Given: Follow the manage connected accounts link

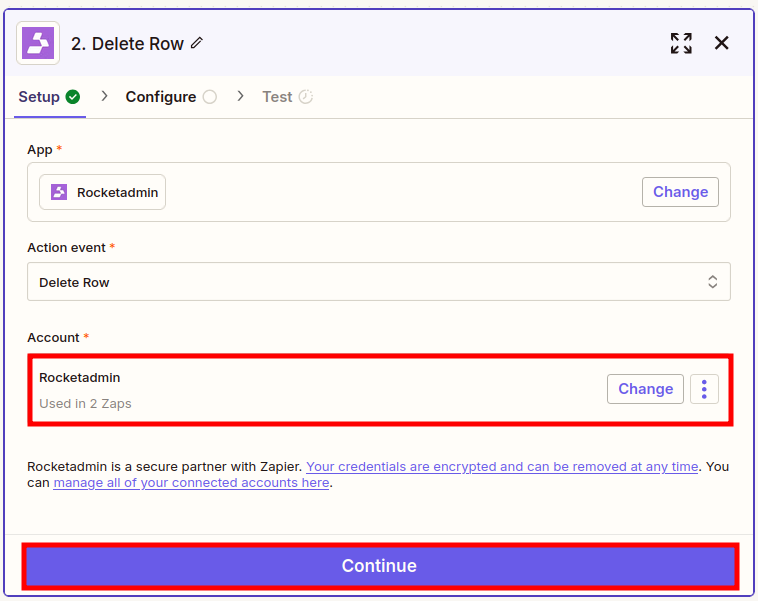Looking at the screenshot, I should pyautogui.click(x=191, y=482).
